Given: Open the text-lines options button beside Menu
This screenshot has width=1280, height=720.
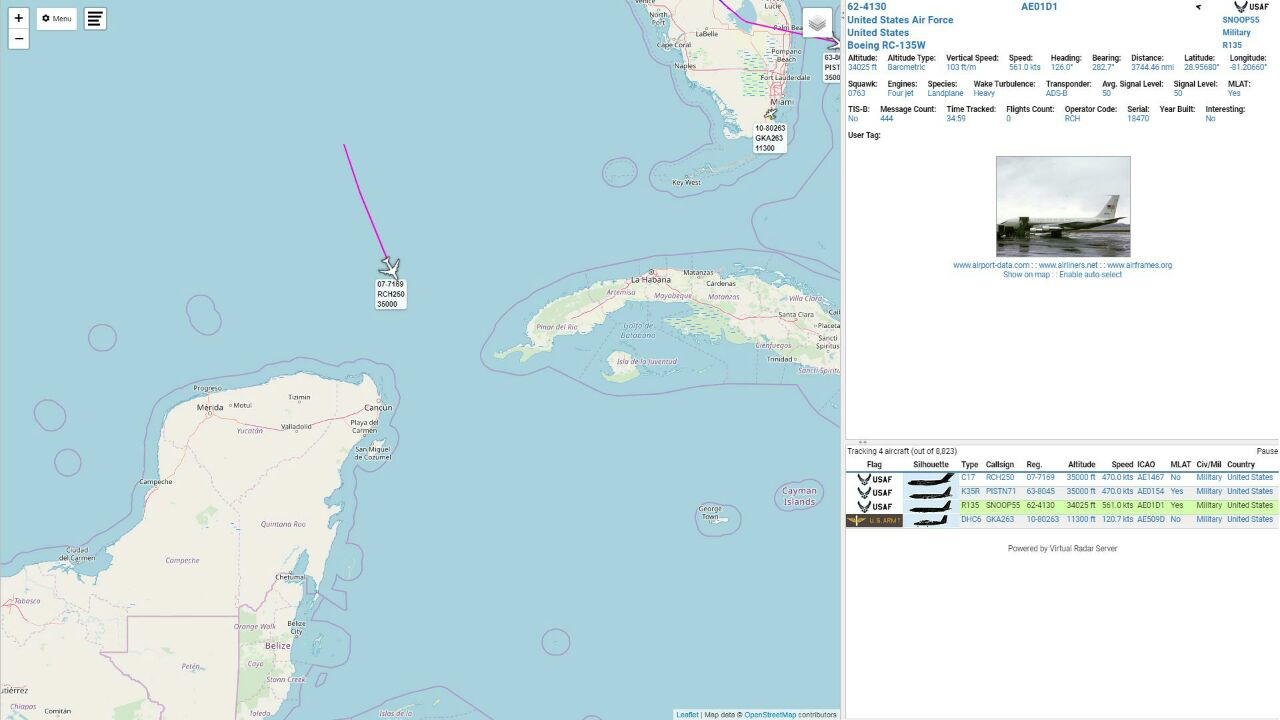Looking at the screenshot, I should coord(95,19).
